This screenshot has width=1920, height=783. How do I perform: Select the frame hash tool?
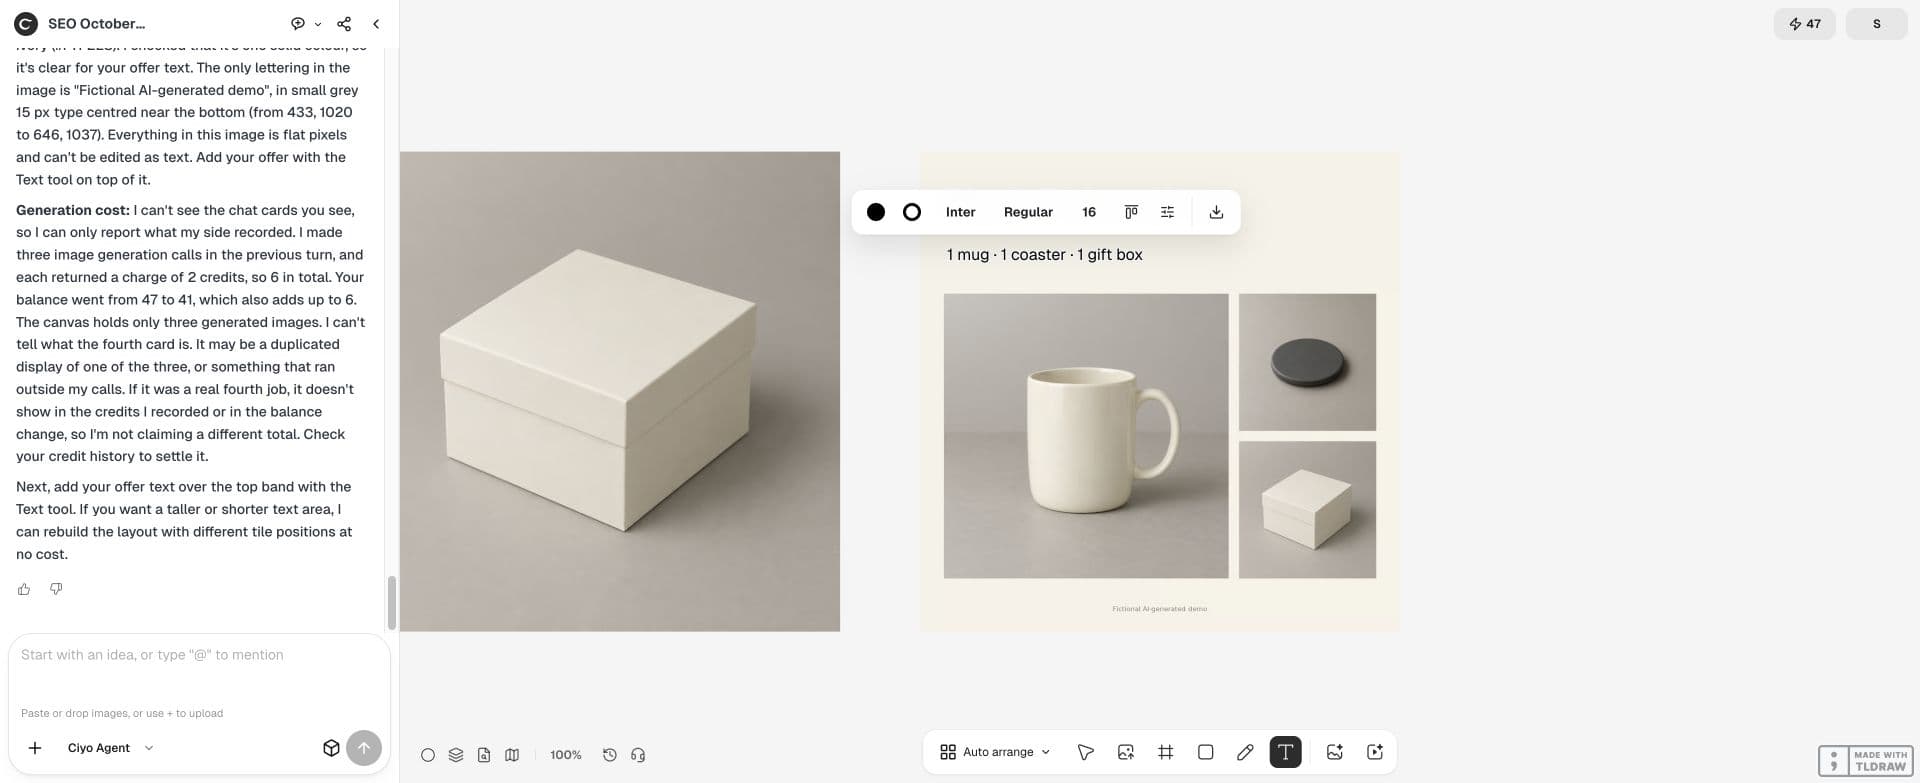pos(1166,752)
